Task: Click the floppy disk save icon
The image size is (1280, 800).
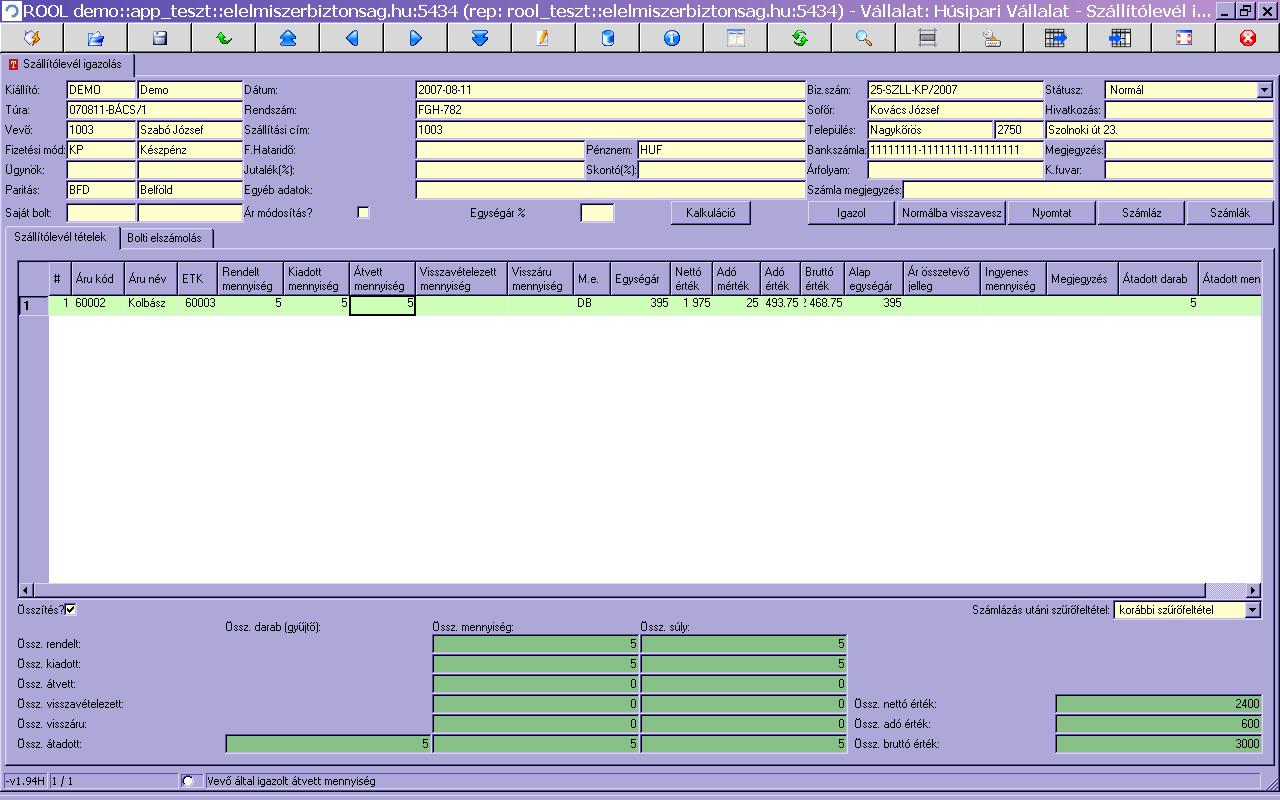Action: (160, 38)
